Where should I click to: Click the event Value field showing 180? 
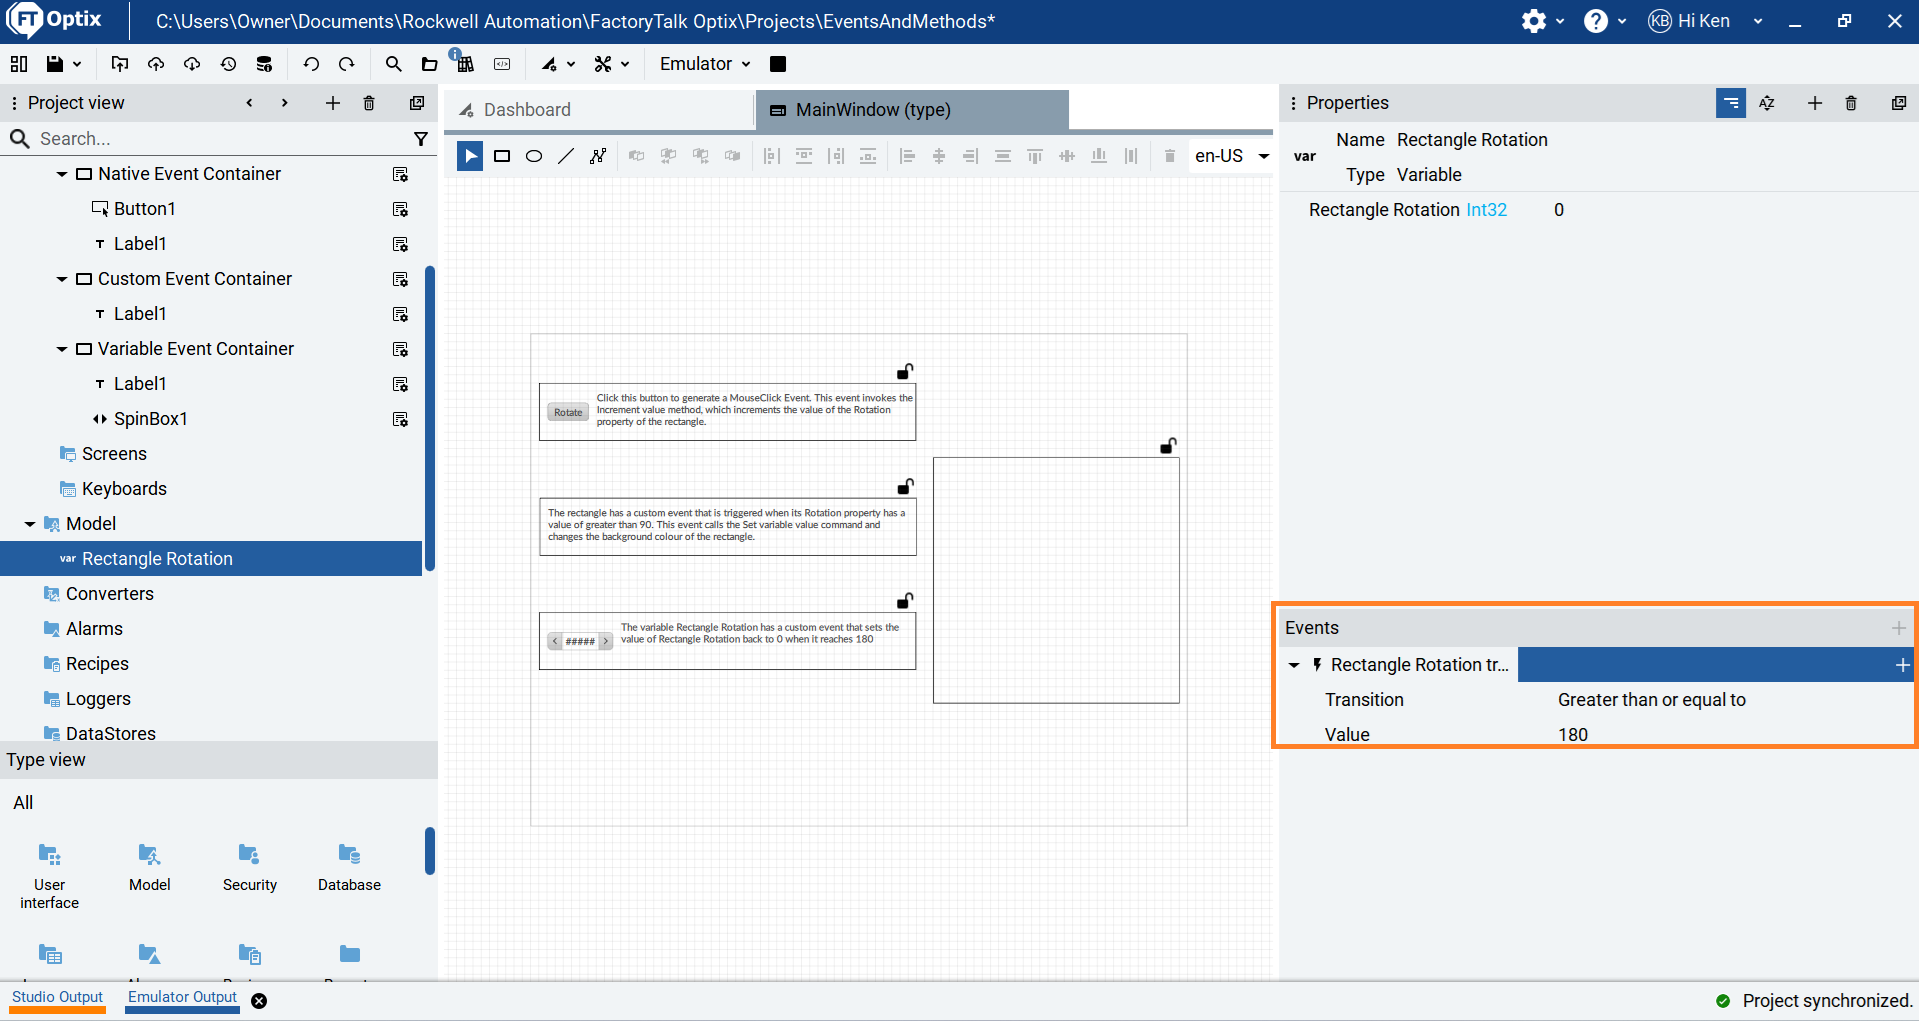pos(1573,735)
